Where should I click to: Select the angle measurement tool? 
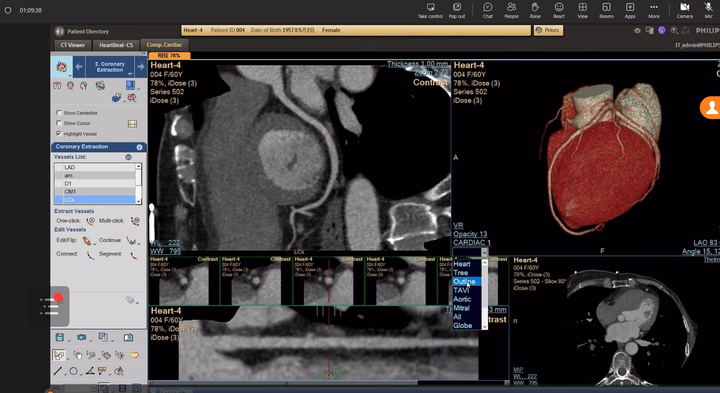[90, 371]
